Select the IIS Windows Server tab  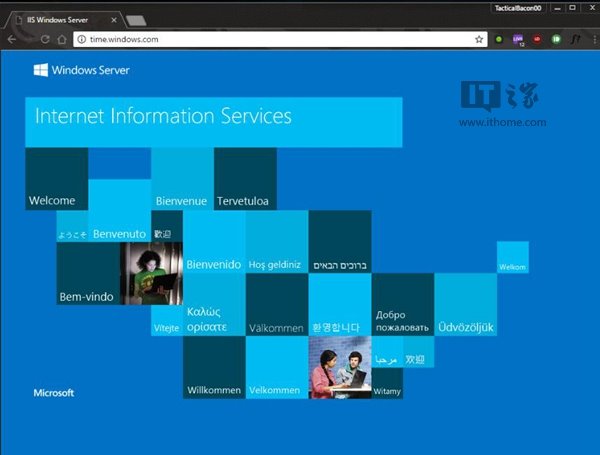point(63,20)
